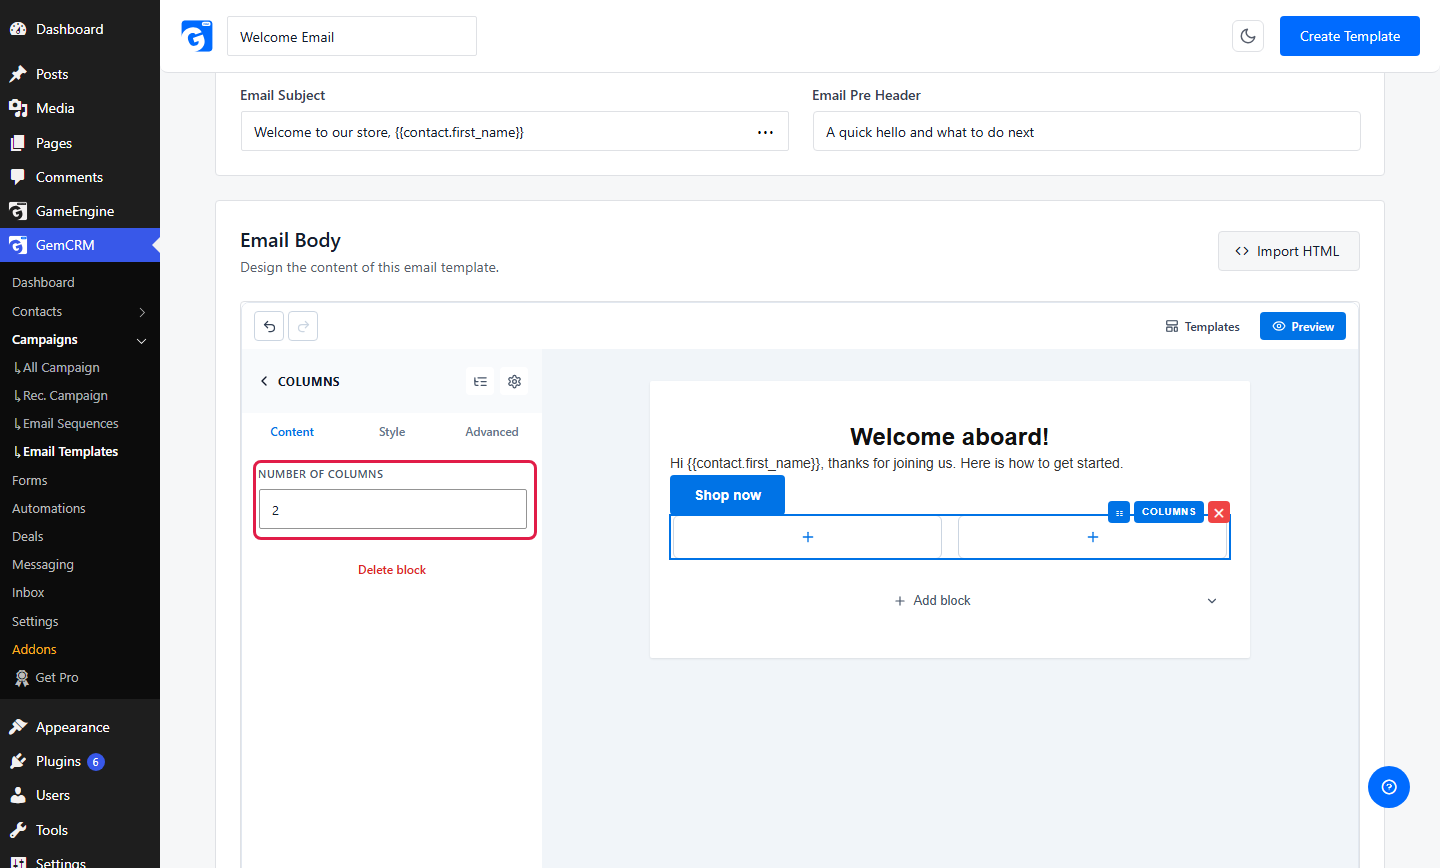Focus the Number of Columns field
Image resolution: width=1440 pixels, height=868 pixels.
393,509
